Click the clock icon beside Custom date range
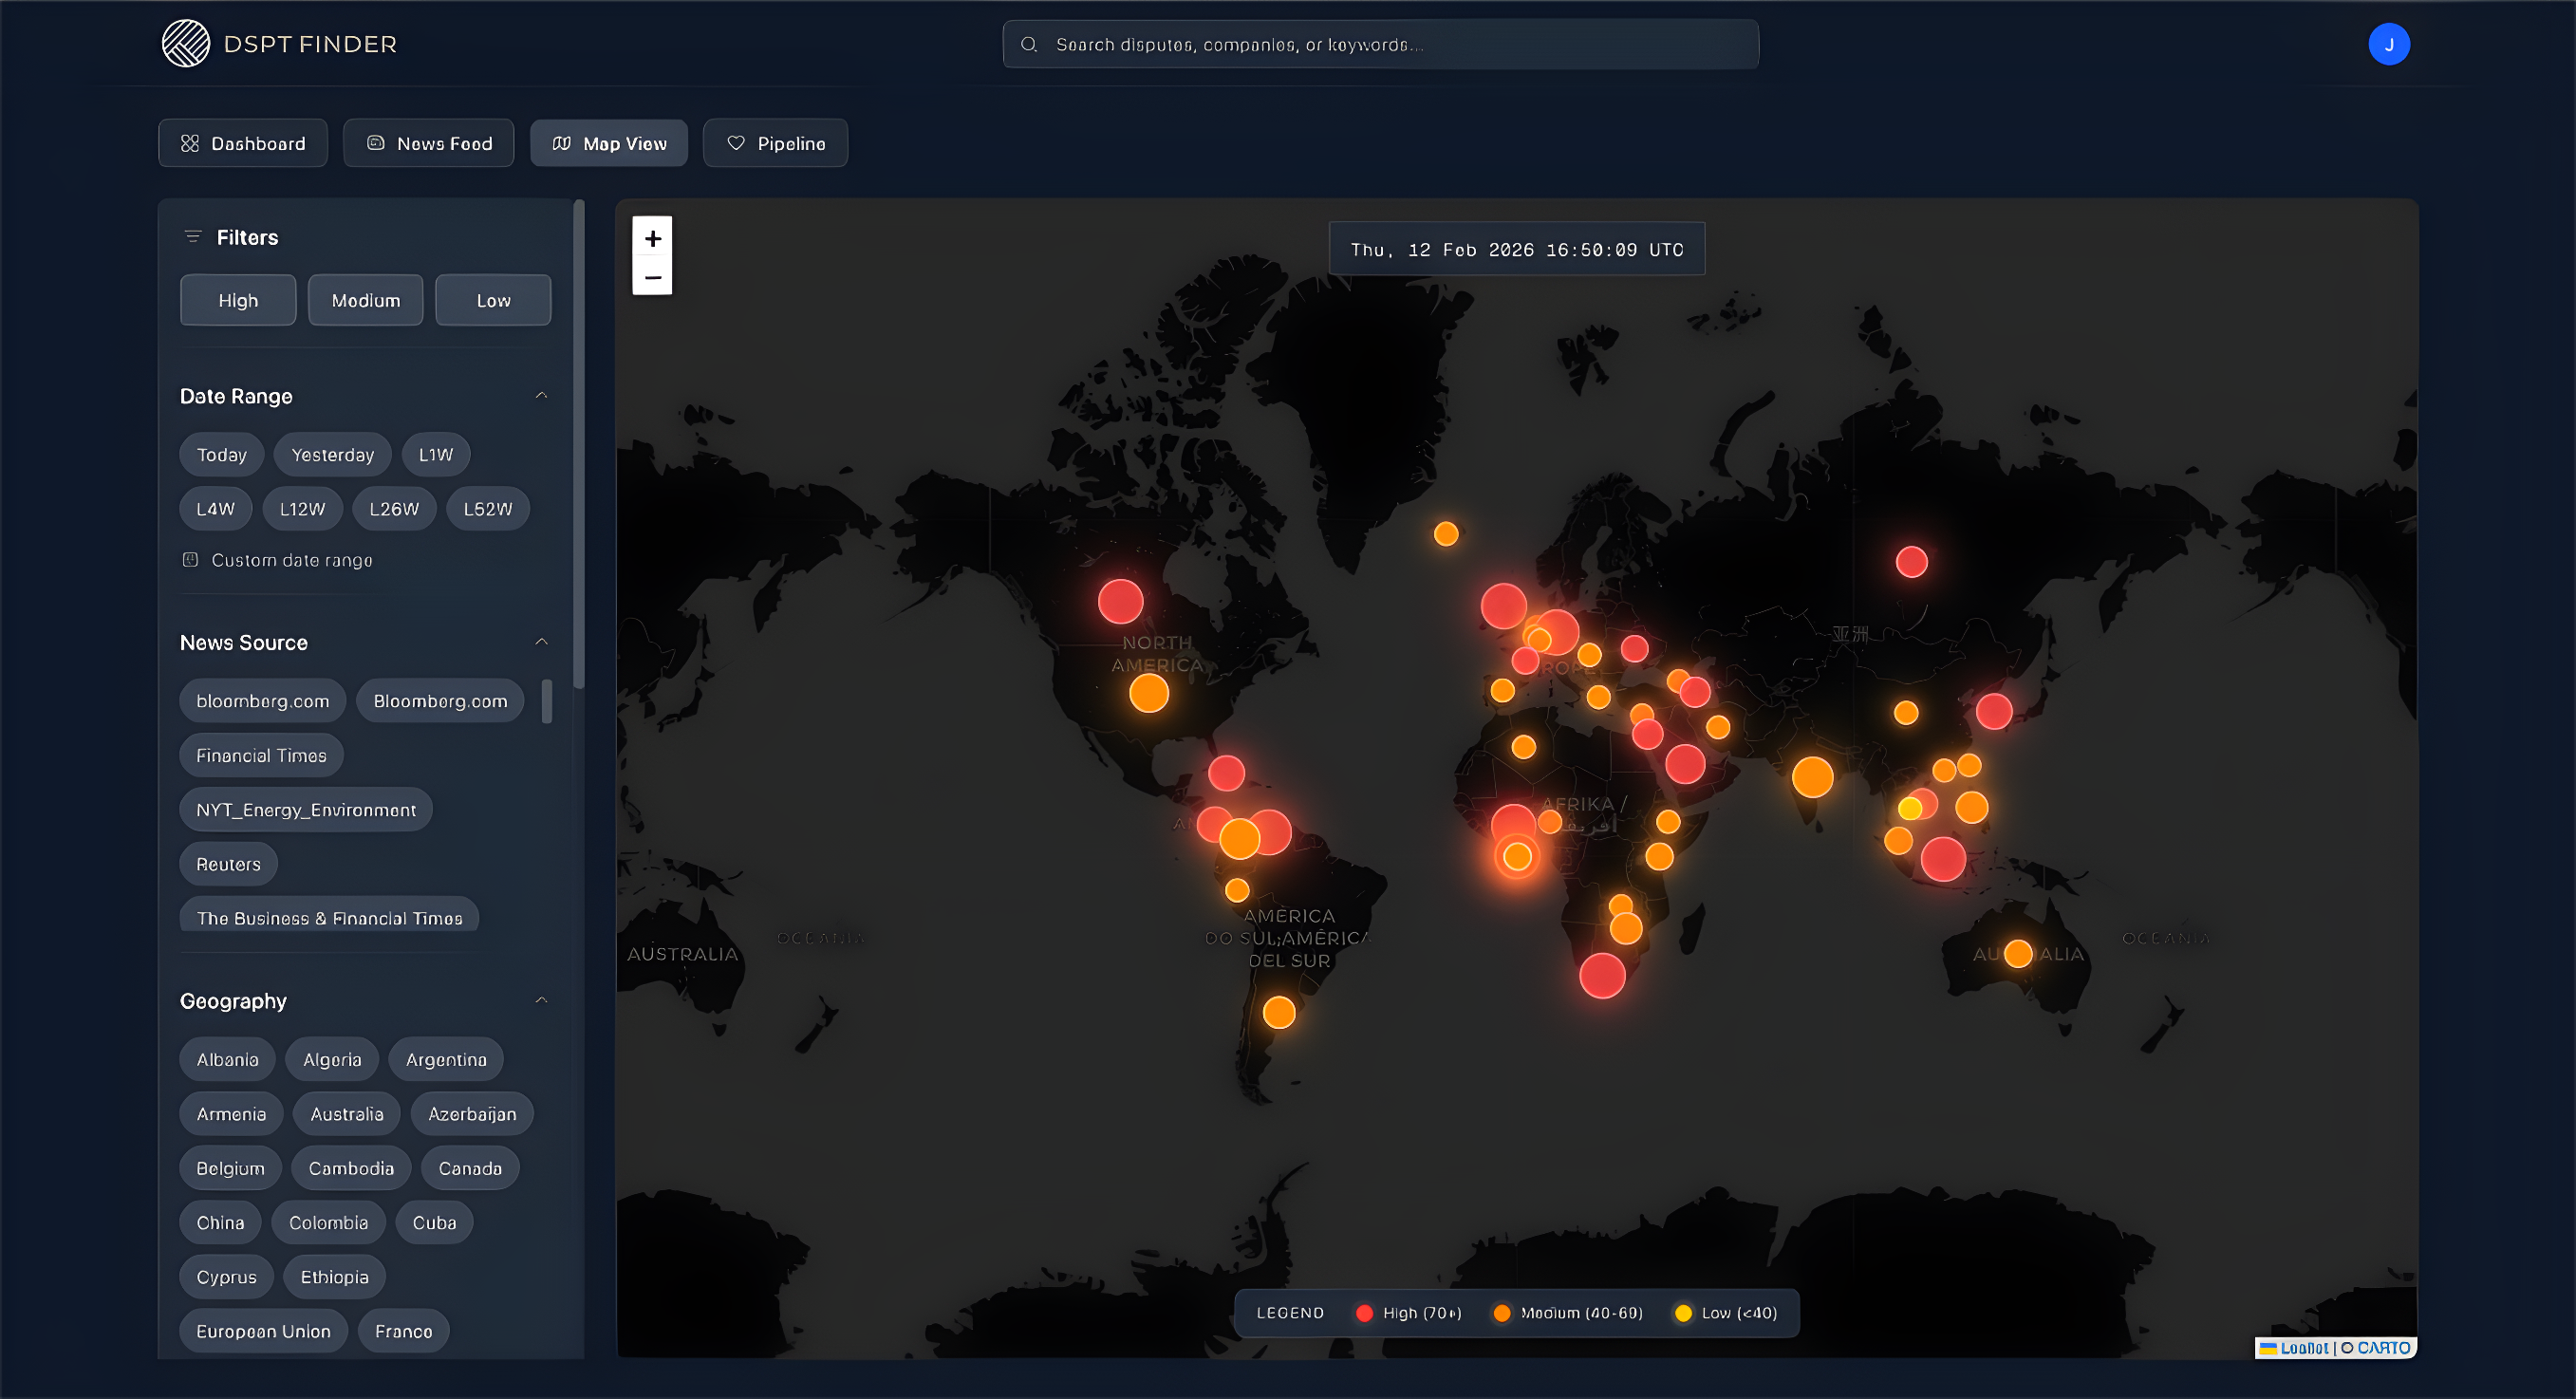The height and width of the screenshot is (1399, 2576). (x=190, y=560)
